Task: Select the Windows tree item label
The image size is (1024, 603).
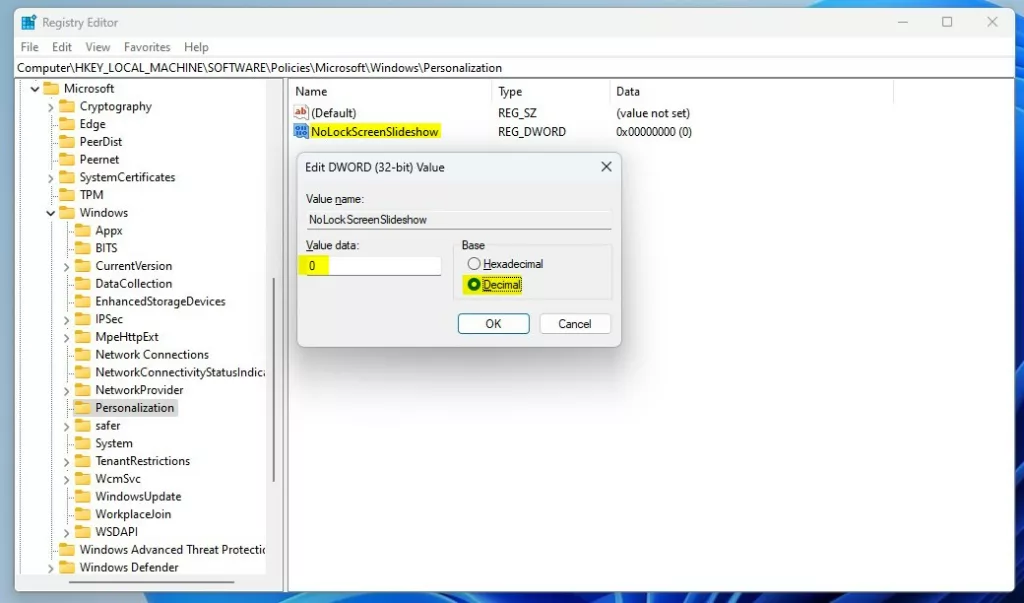Action: point(104,212)
